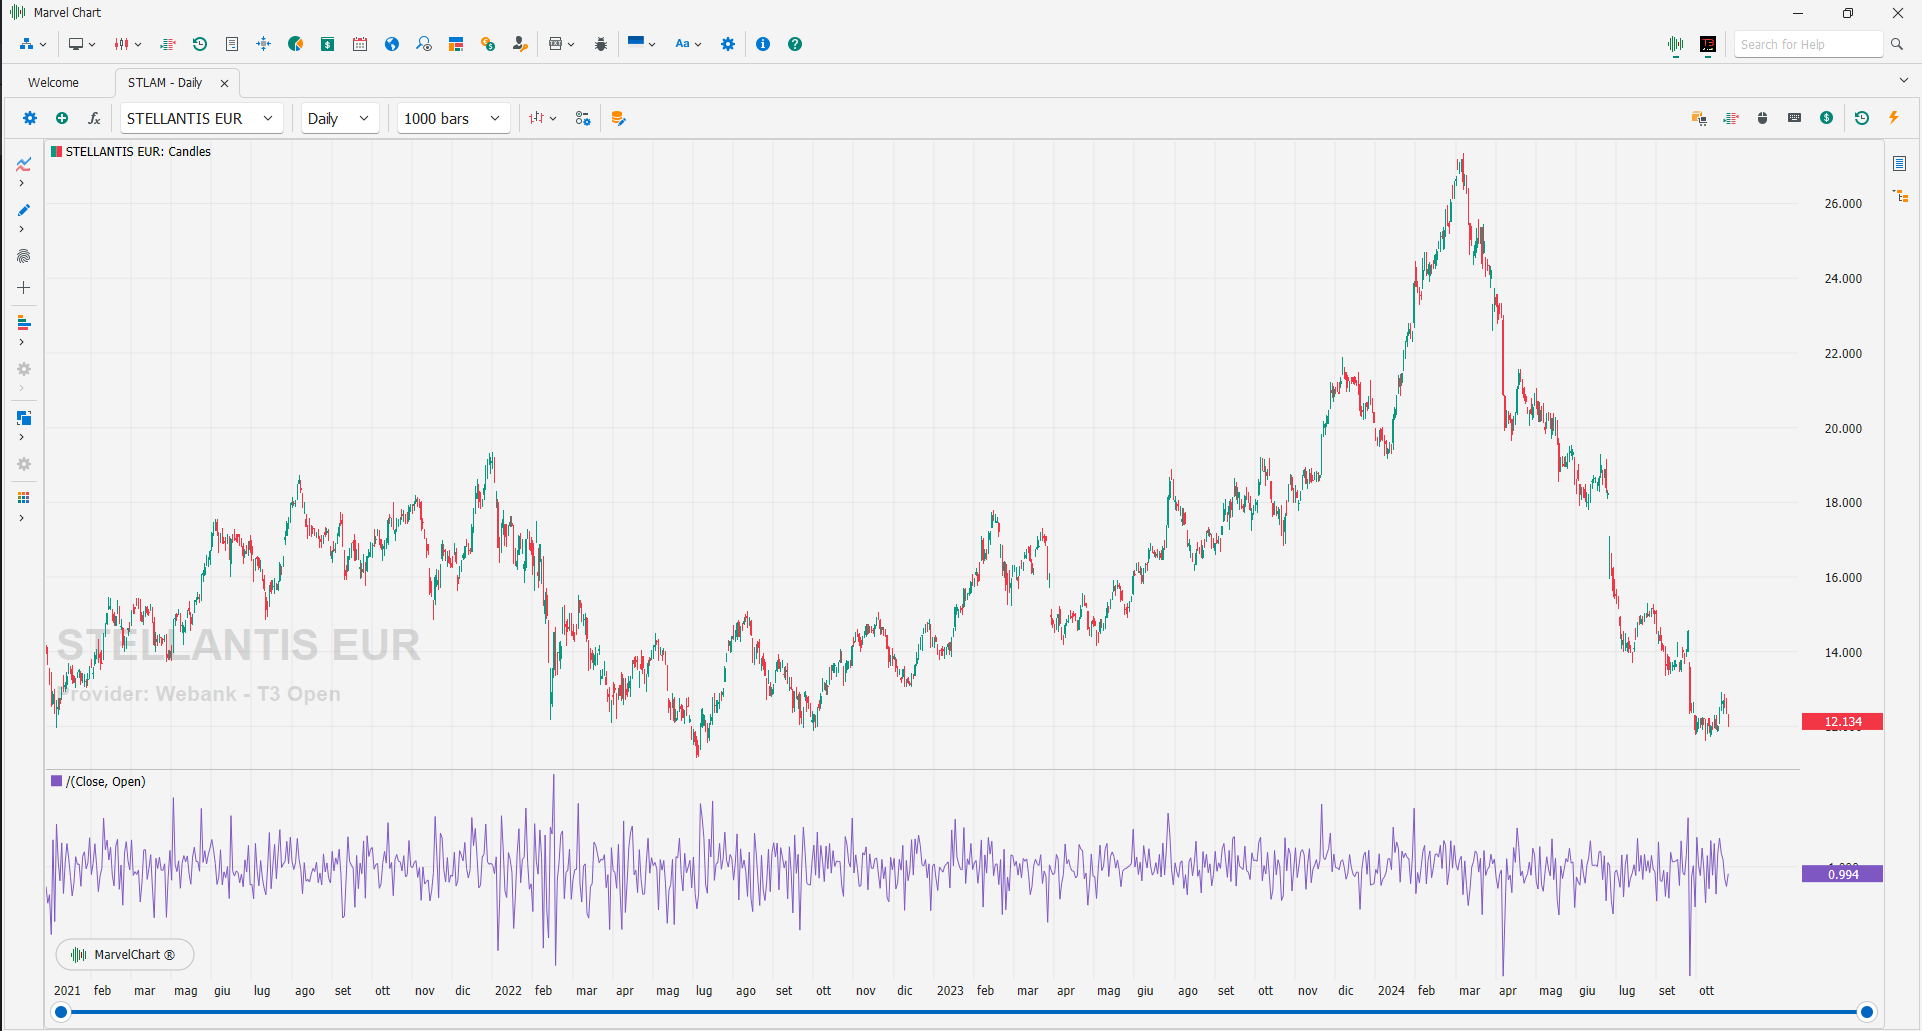Click the Search for Help field

[x=1808, y=44]
